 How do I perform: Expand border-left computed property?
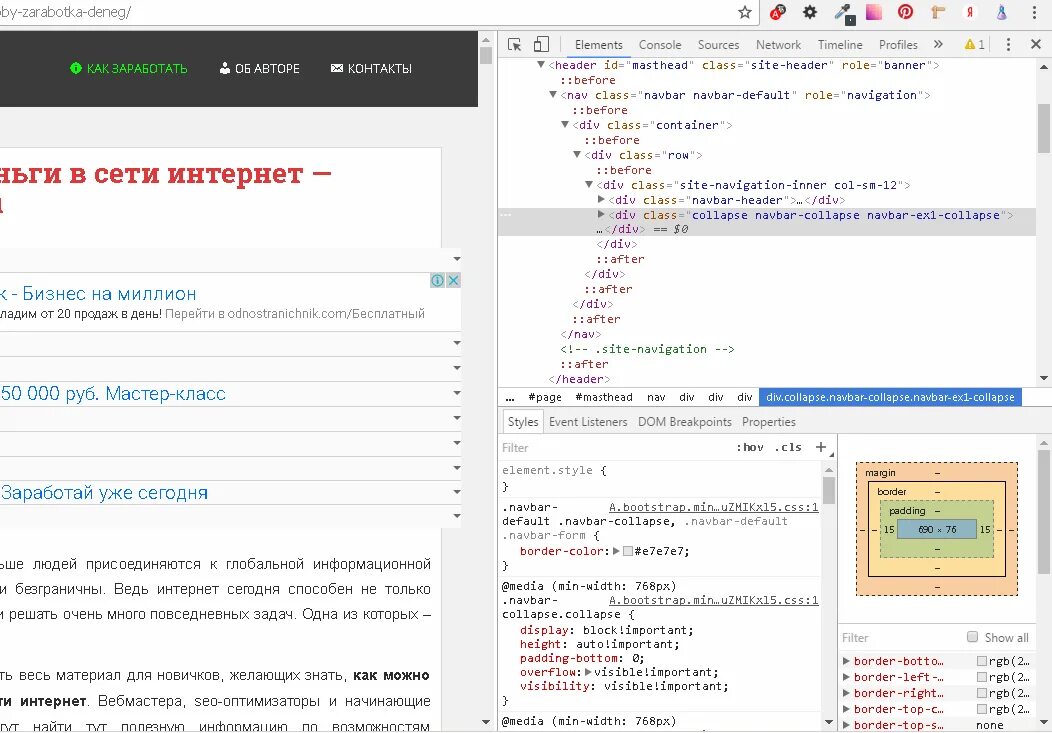point(846,677)
